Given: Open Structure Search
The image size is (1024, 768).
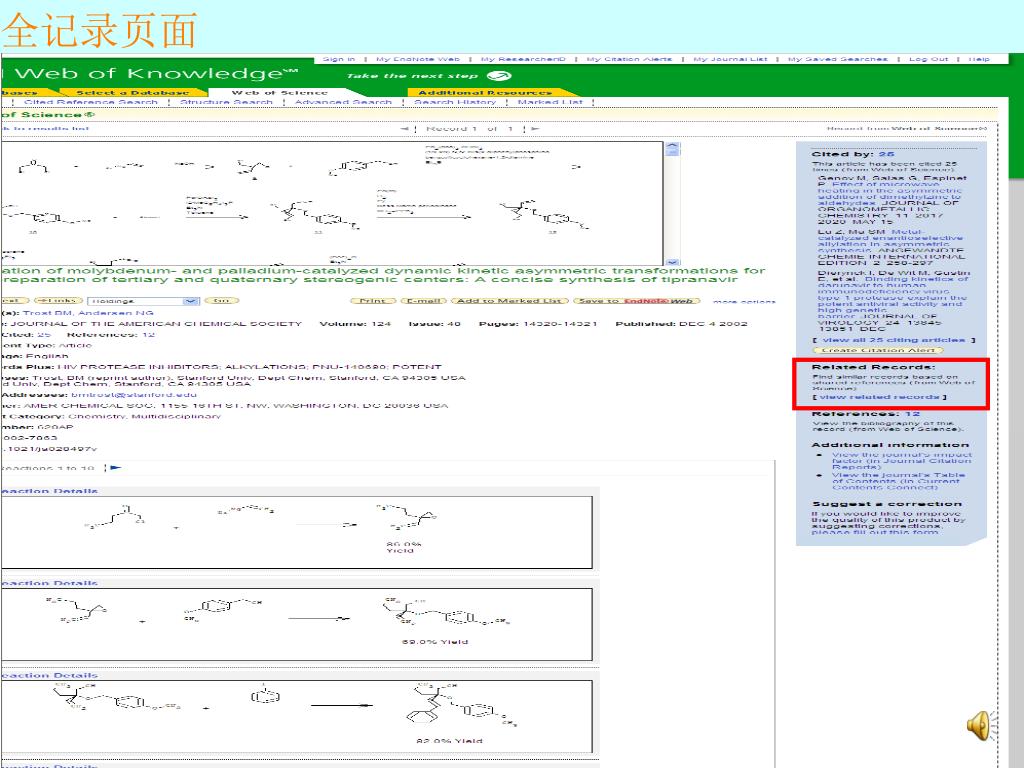Looking at the screenshot, I should pos(226,102).
